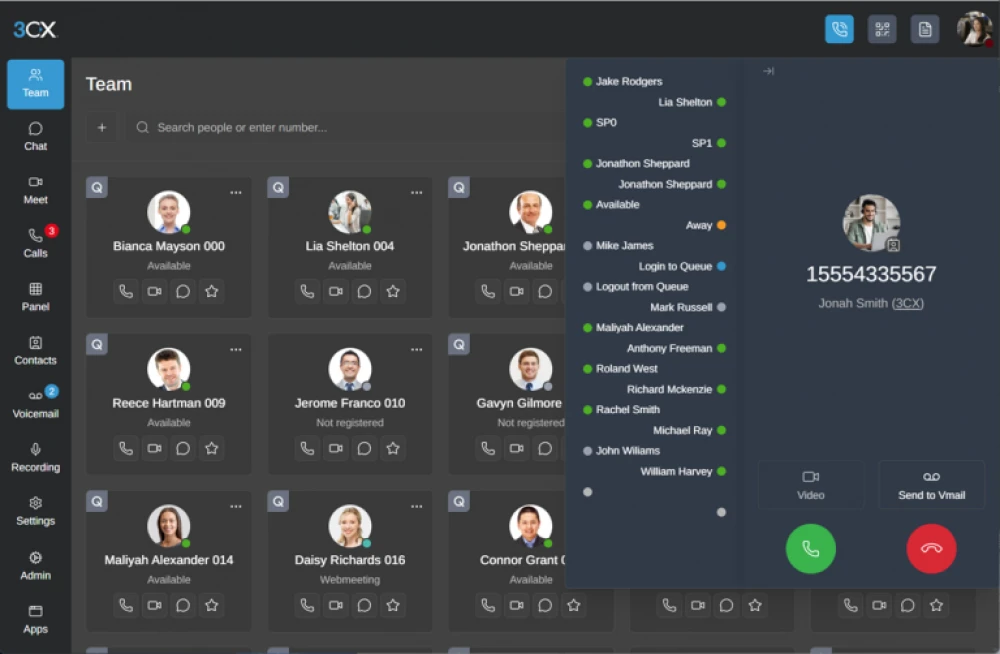The width and height of the screenshot is (1000, 654).
Task: Call Jerome Franco using his phone icon
Action: click(306, 448)
